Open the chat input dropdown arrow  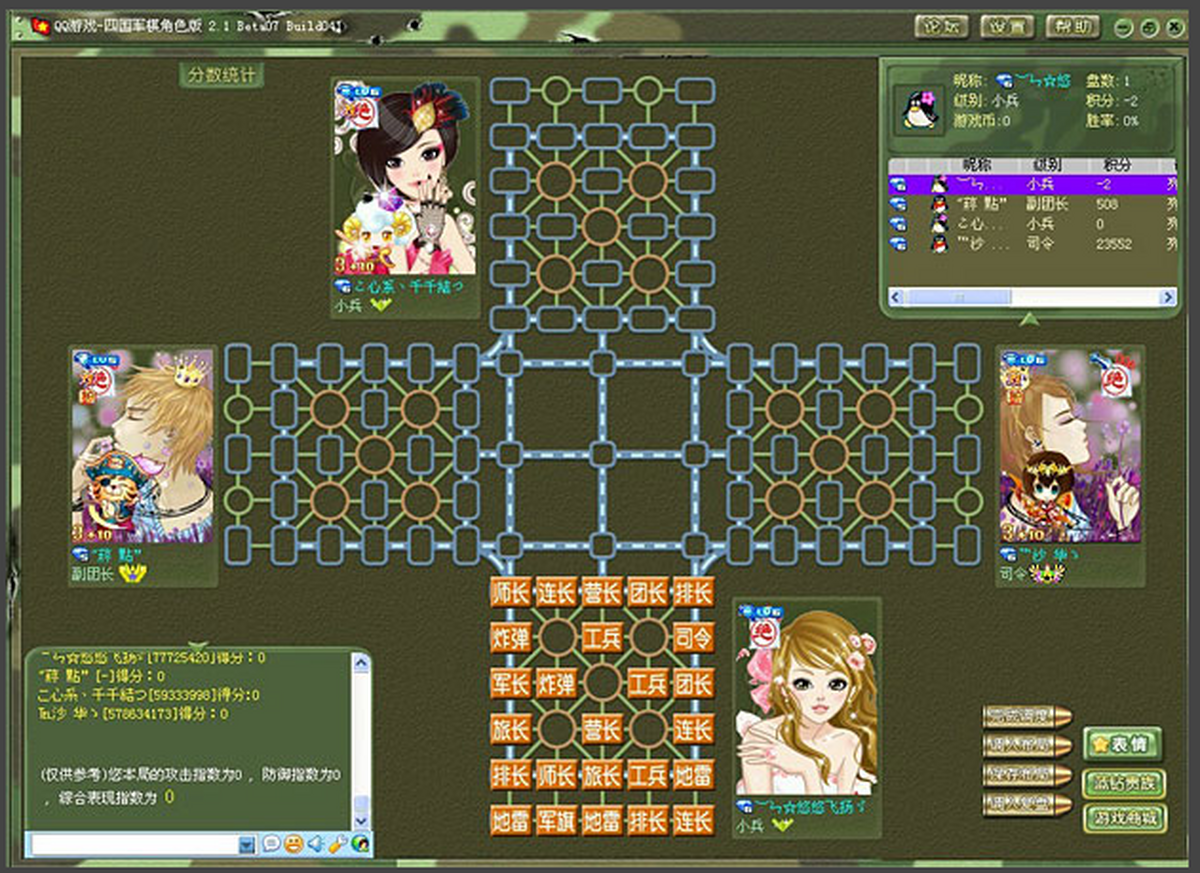247,845
